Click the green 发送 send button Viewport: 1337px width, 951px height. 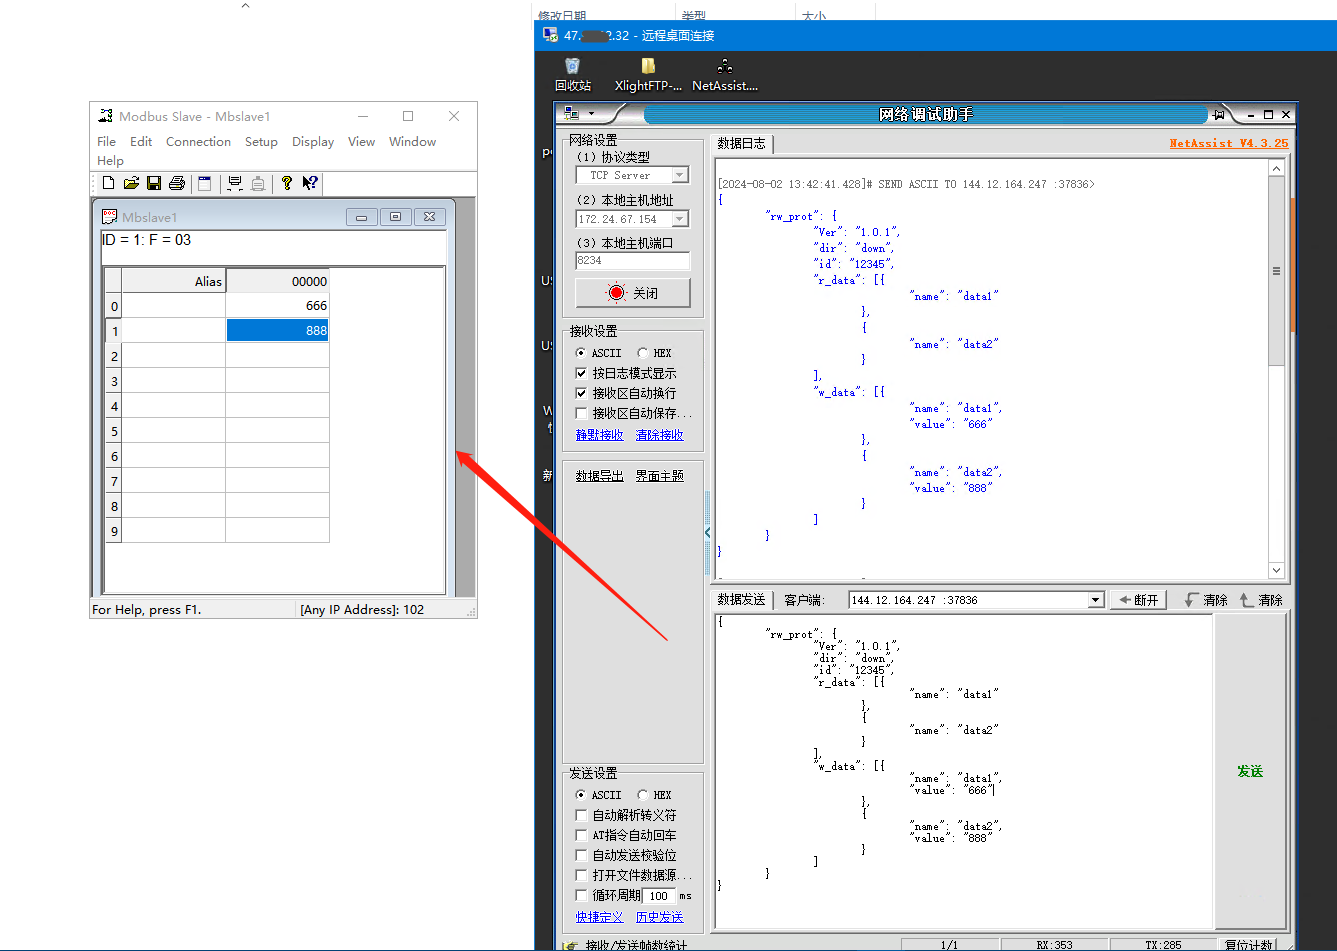(1250, 771)
